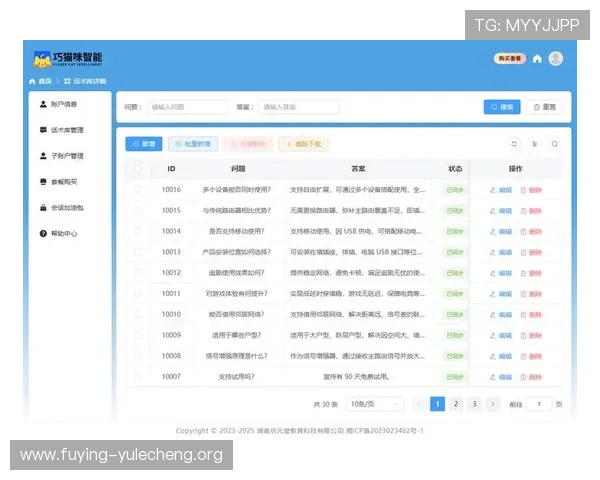Edit the row with ID 10014

(501, 232)
